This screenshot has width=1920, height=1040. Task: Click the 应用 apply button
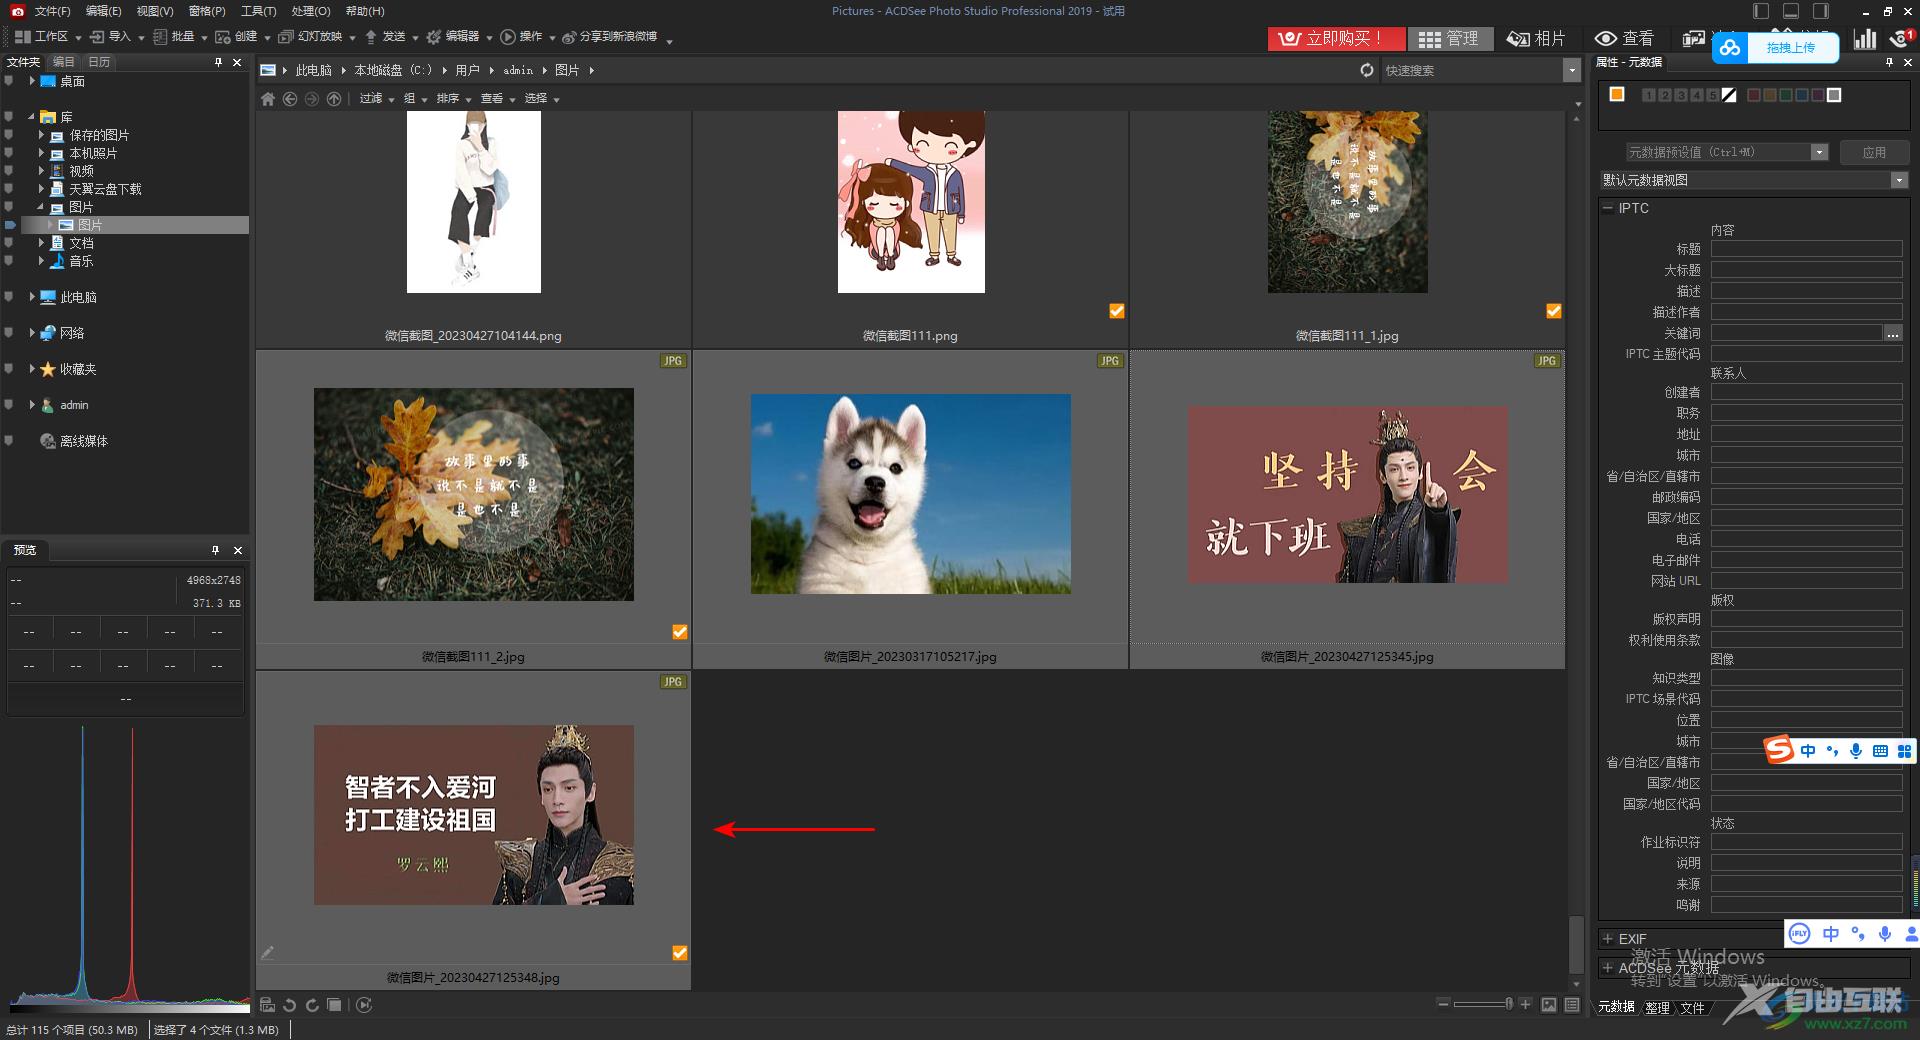pos(1874,152)
